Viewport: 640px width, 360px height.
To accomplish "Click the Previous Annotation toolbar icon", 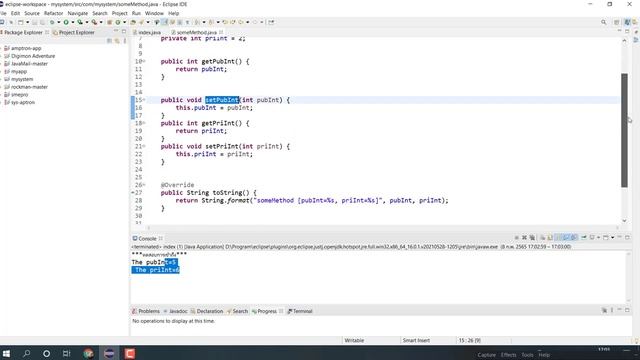I will pyautogui.click(x=211, y=22).
